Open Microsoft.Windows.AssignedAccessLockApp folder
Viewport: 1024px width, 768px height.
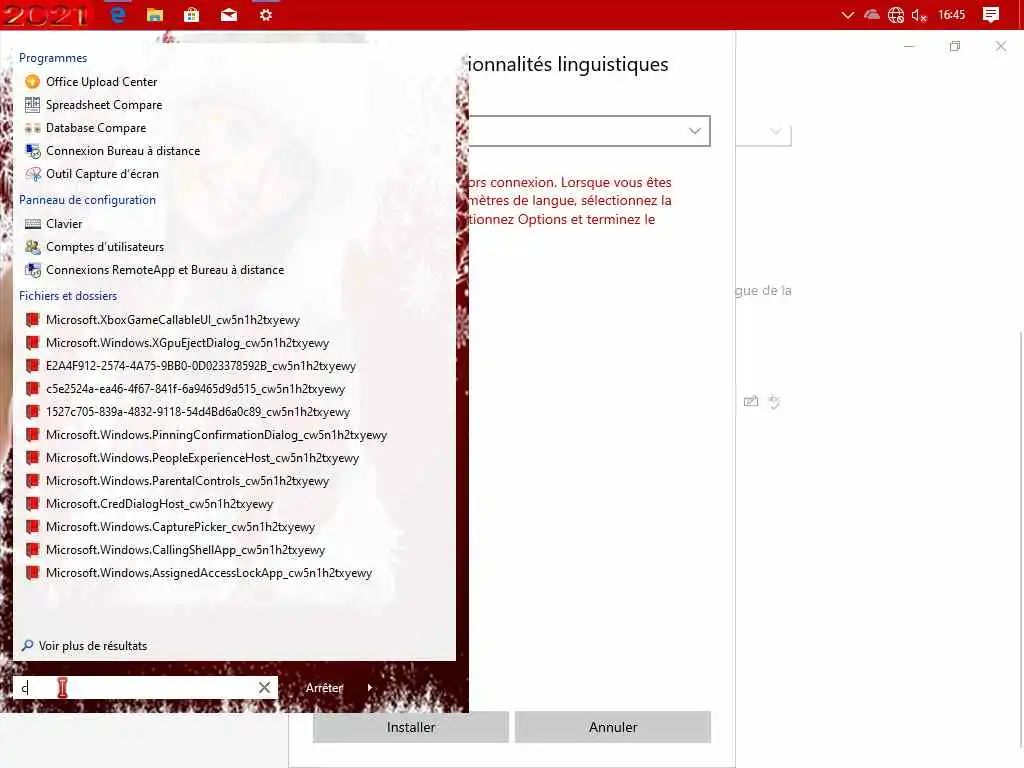pyautogui.click(x=209, y=573)
